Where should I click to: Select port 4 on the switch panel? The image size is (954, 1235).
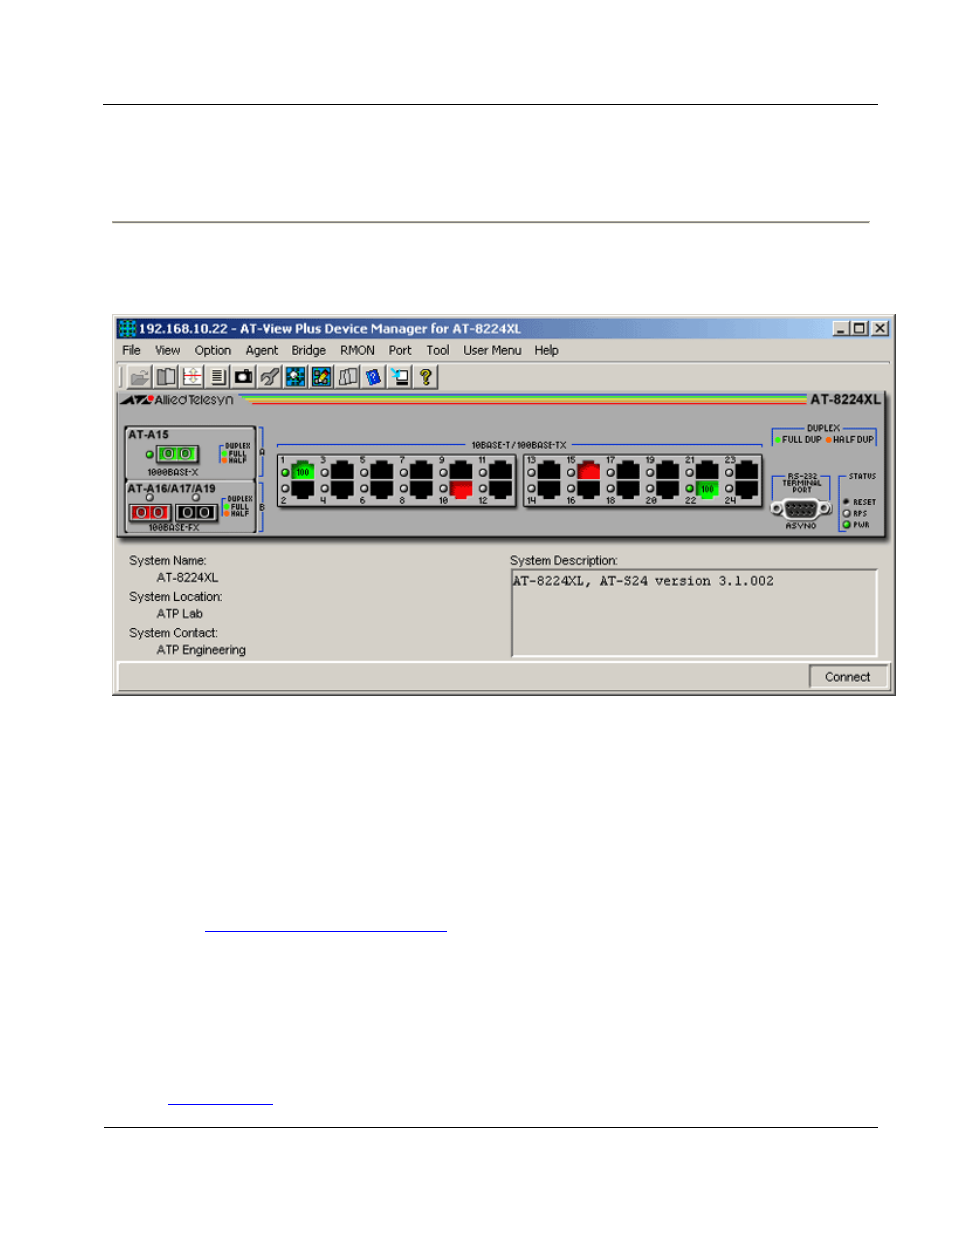342,489
